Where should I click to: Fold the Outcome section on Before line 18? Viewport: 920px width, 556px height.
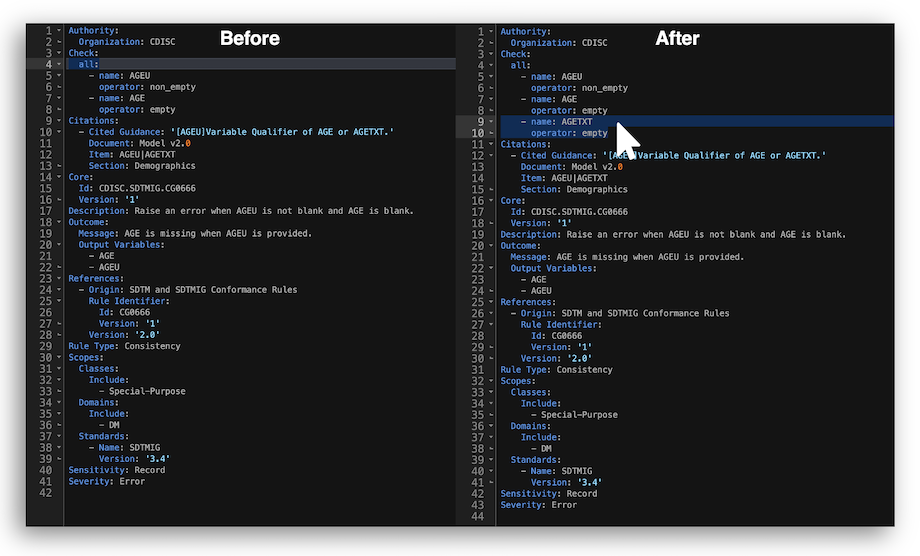point(59,222)
